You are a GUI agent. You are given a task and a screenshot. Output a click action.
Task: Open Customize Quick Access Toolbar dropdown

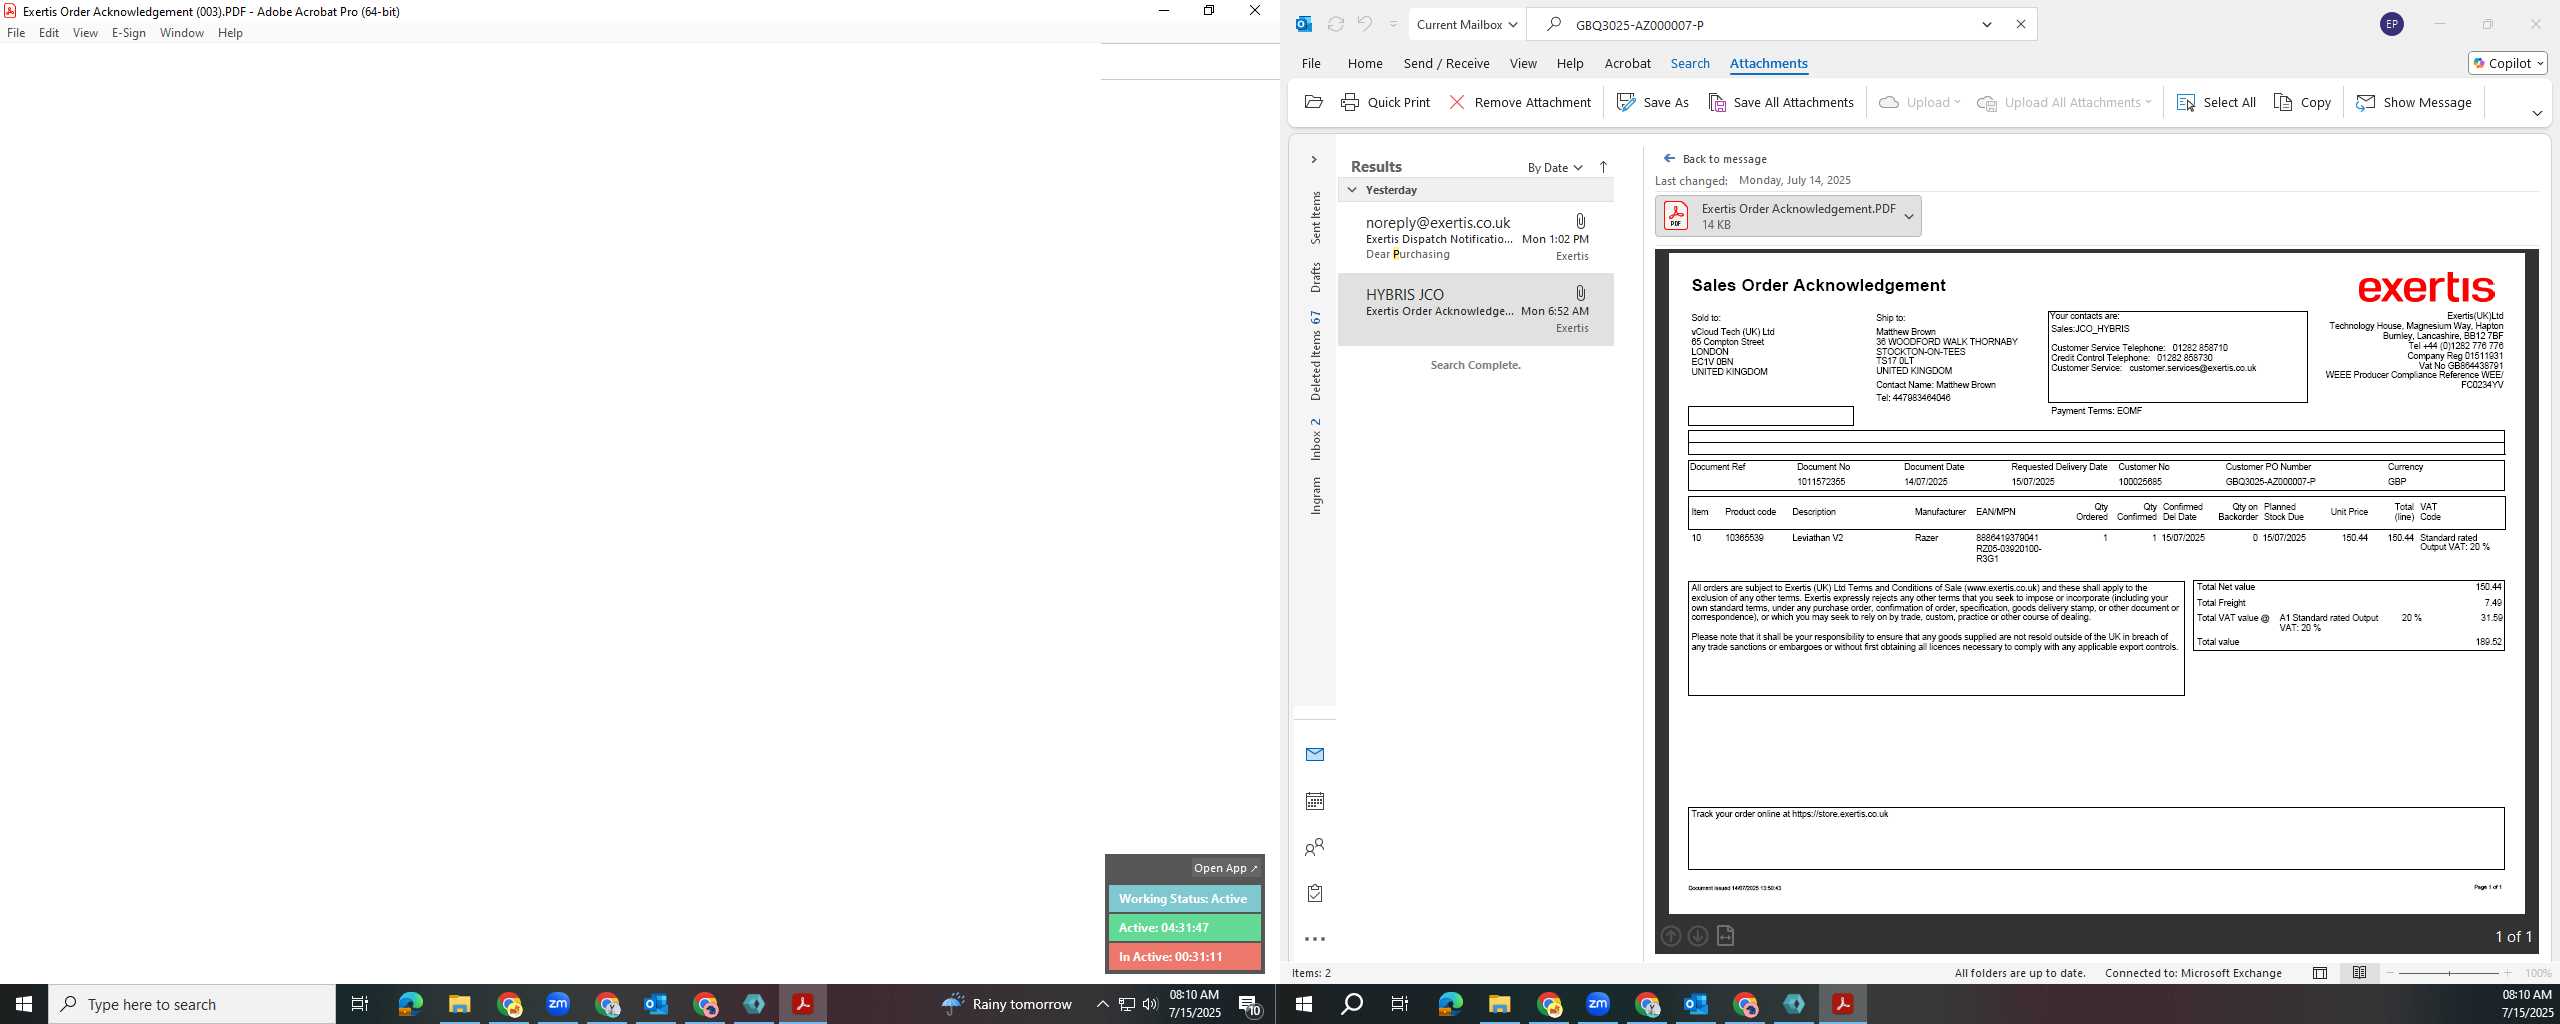click(x=1393, y=24)
